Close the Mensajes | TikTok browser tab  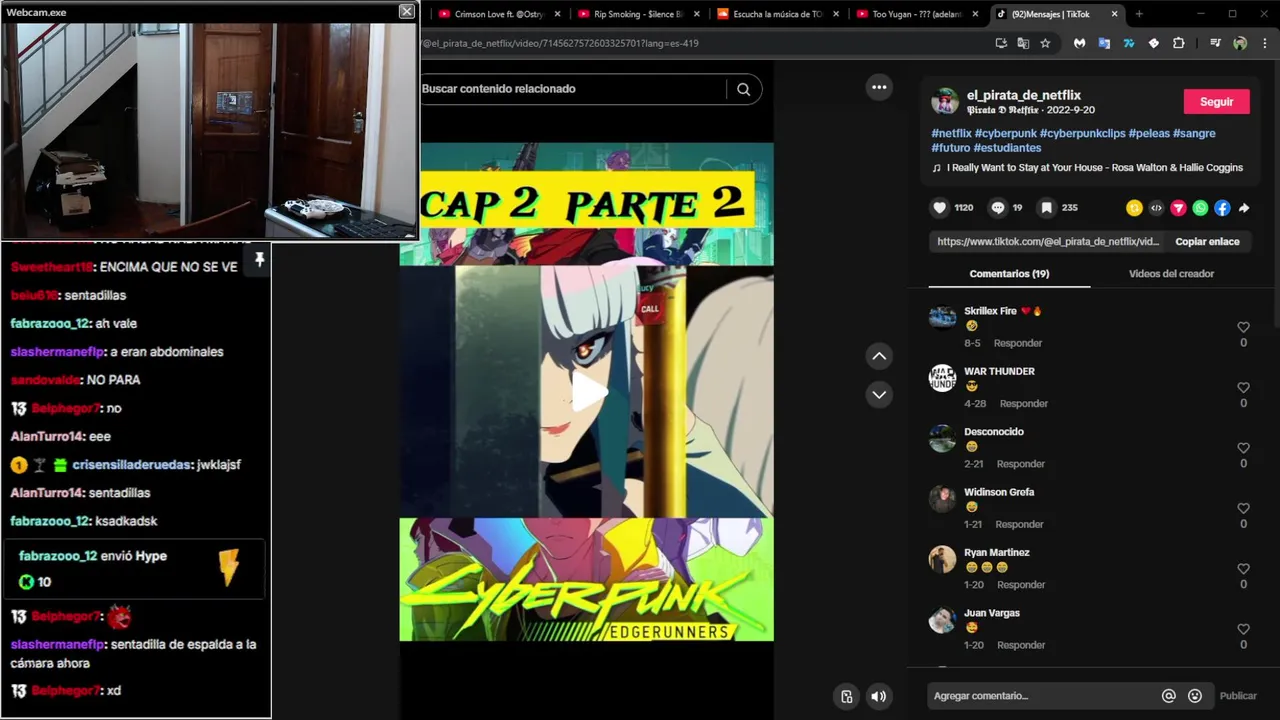(1114, 14)
